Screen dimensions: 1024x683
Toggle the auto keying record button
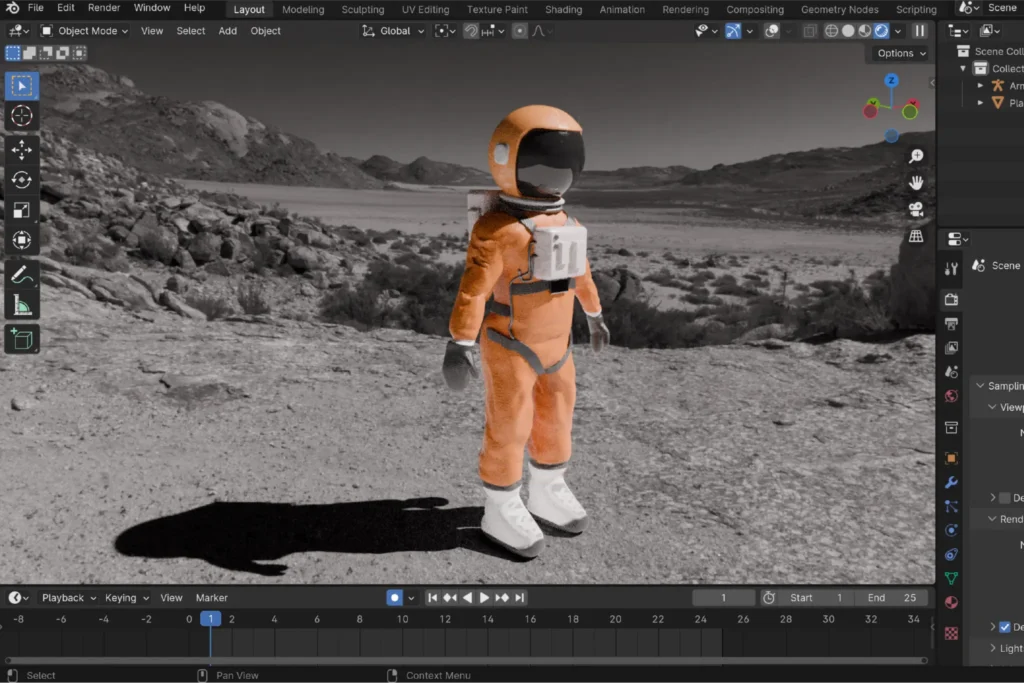[395, 598]
